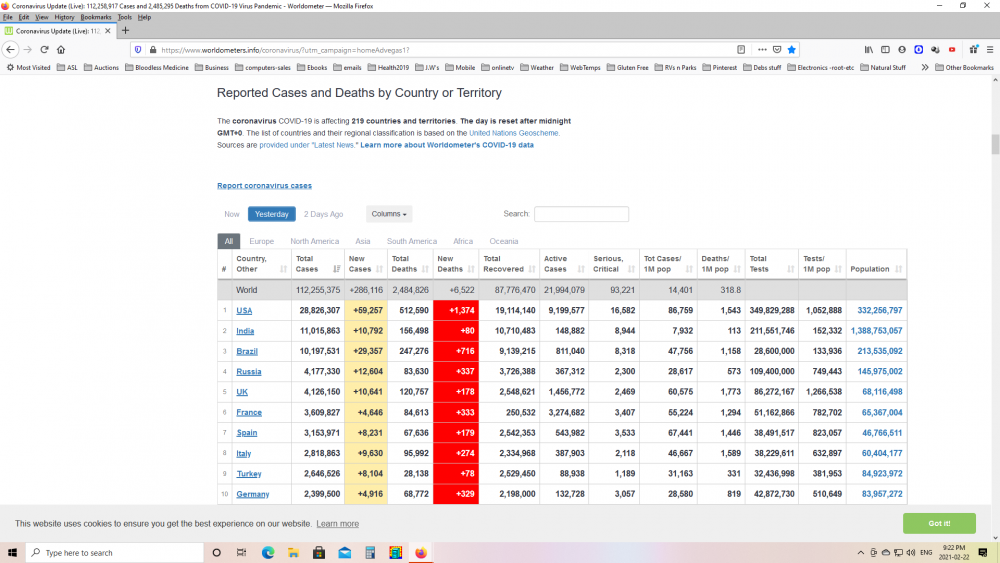Image resolution: width=1000 pixels, height=563 pixels.
Task: Show more bookmarks with the double chevron
Action: coord(925,67)
